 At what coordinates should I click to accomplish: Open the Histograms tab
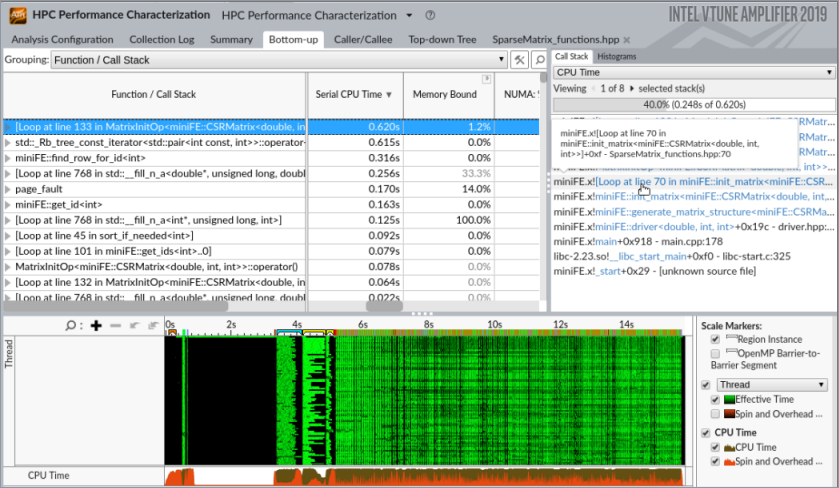617,57
